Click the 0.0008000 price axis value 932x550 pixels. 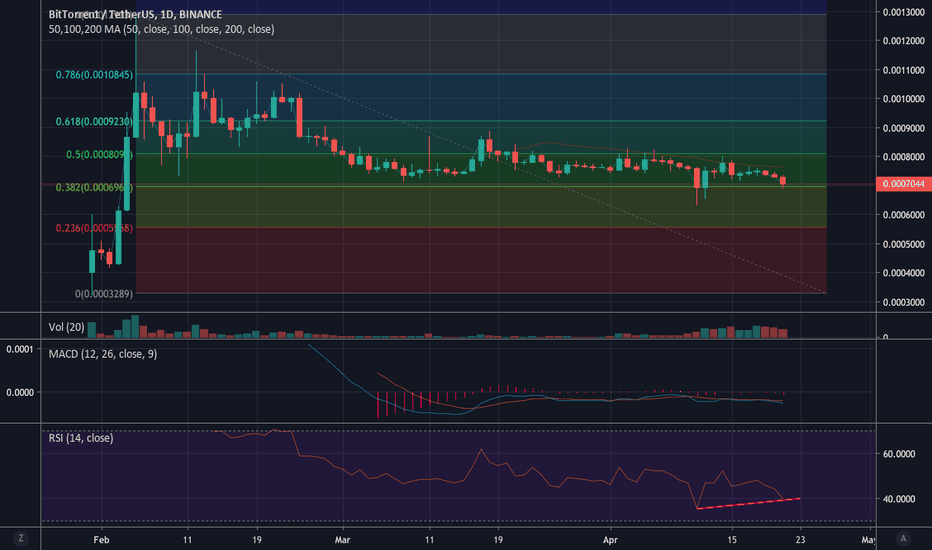(x=903, y=157)
